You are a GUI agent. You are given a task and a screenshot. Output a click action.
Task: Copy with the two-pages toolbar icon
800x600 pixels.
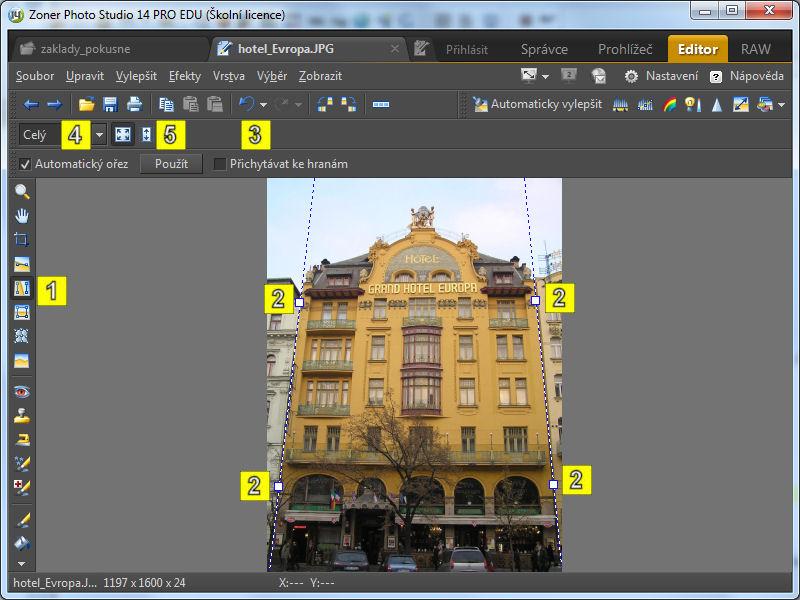pos(166,105)
